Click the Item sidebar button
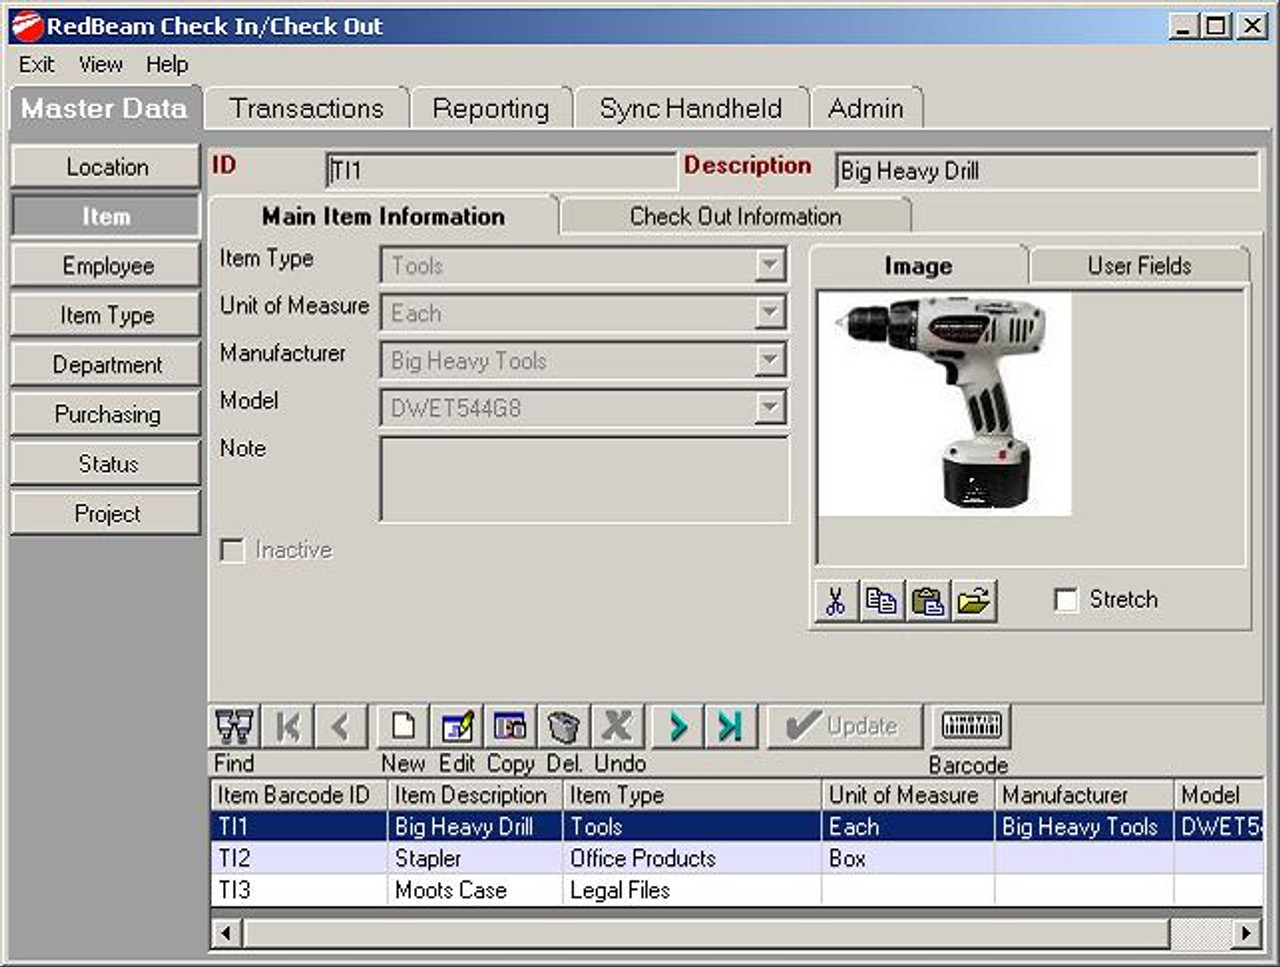The height and width of the screenshot is (967, 1280). (x=106, y=216)
